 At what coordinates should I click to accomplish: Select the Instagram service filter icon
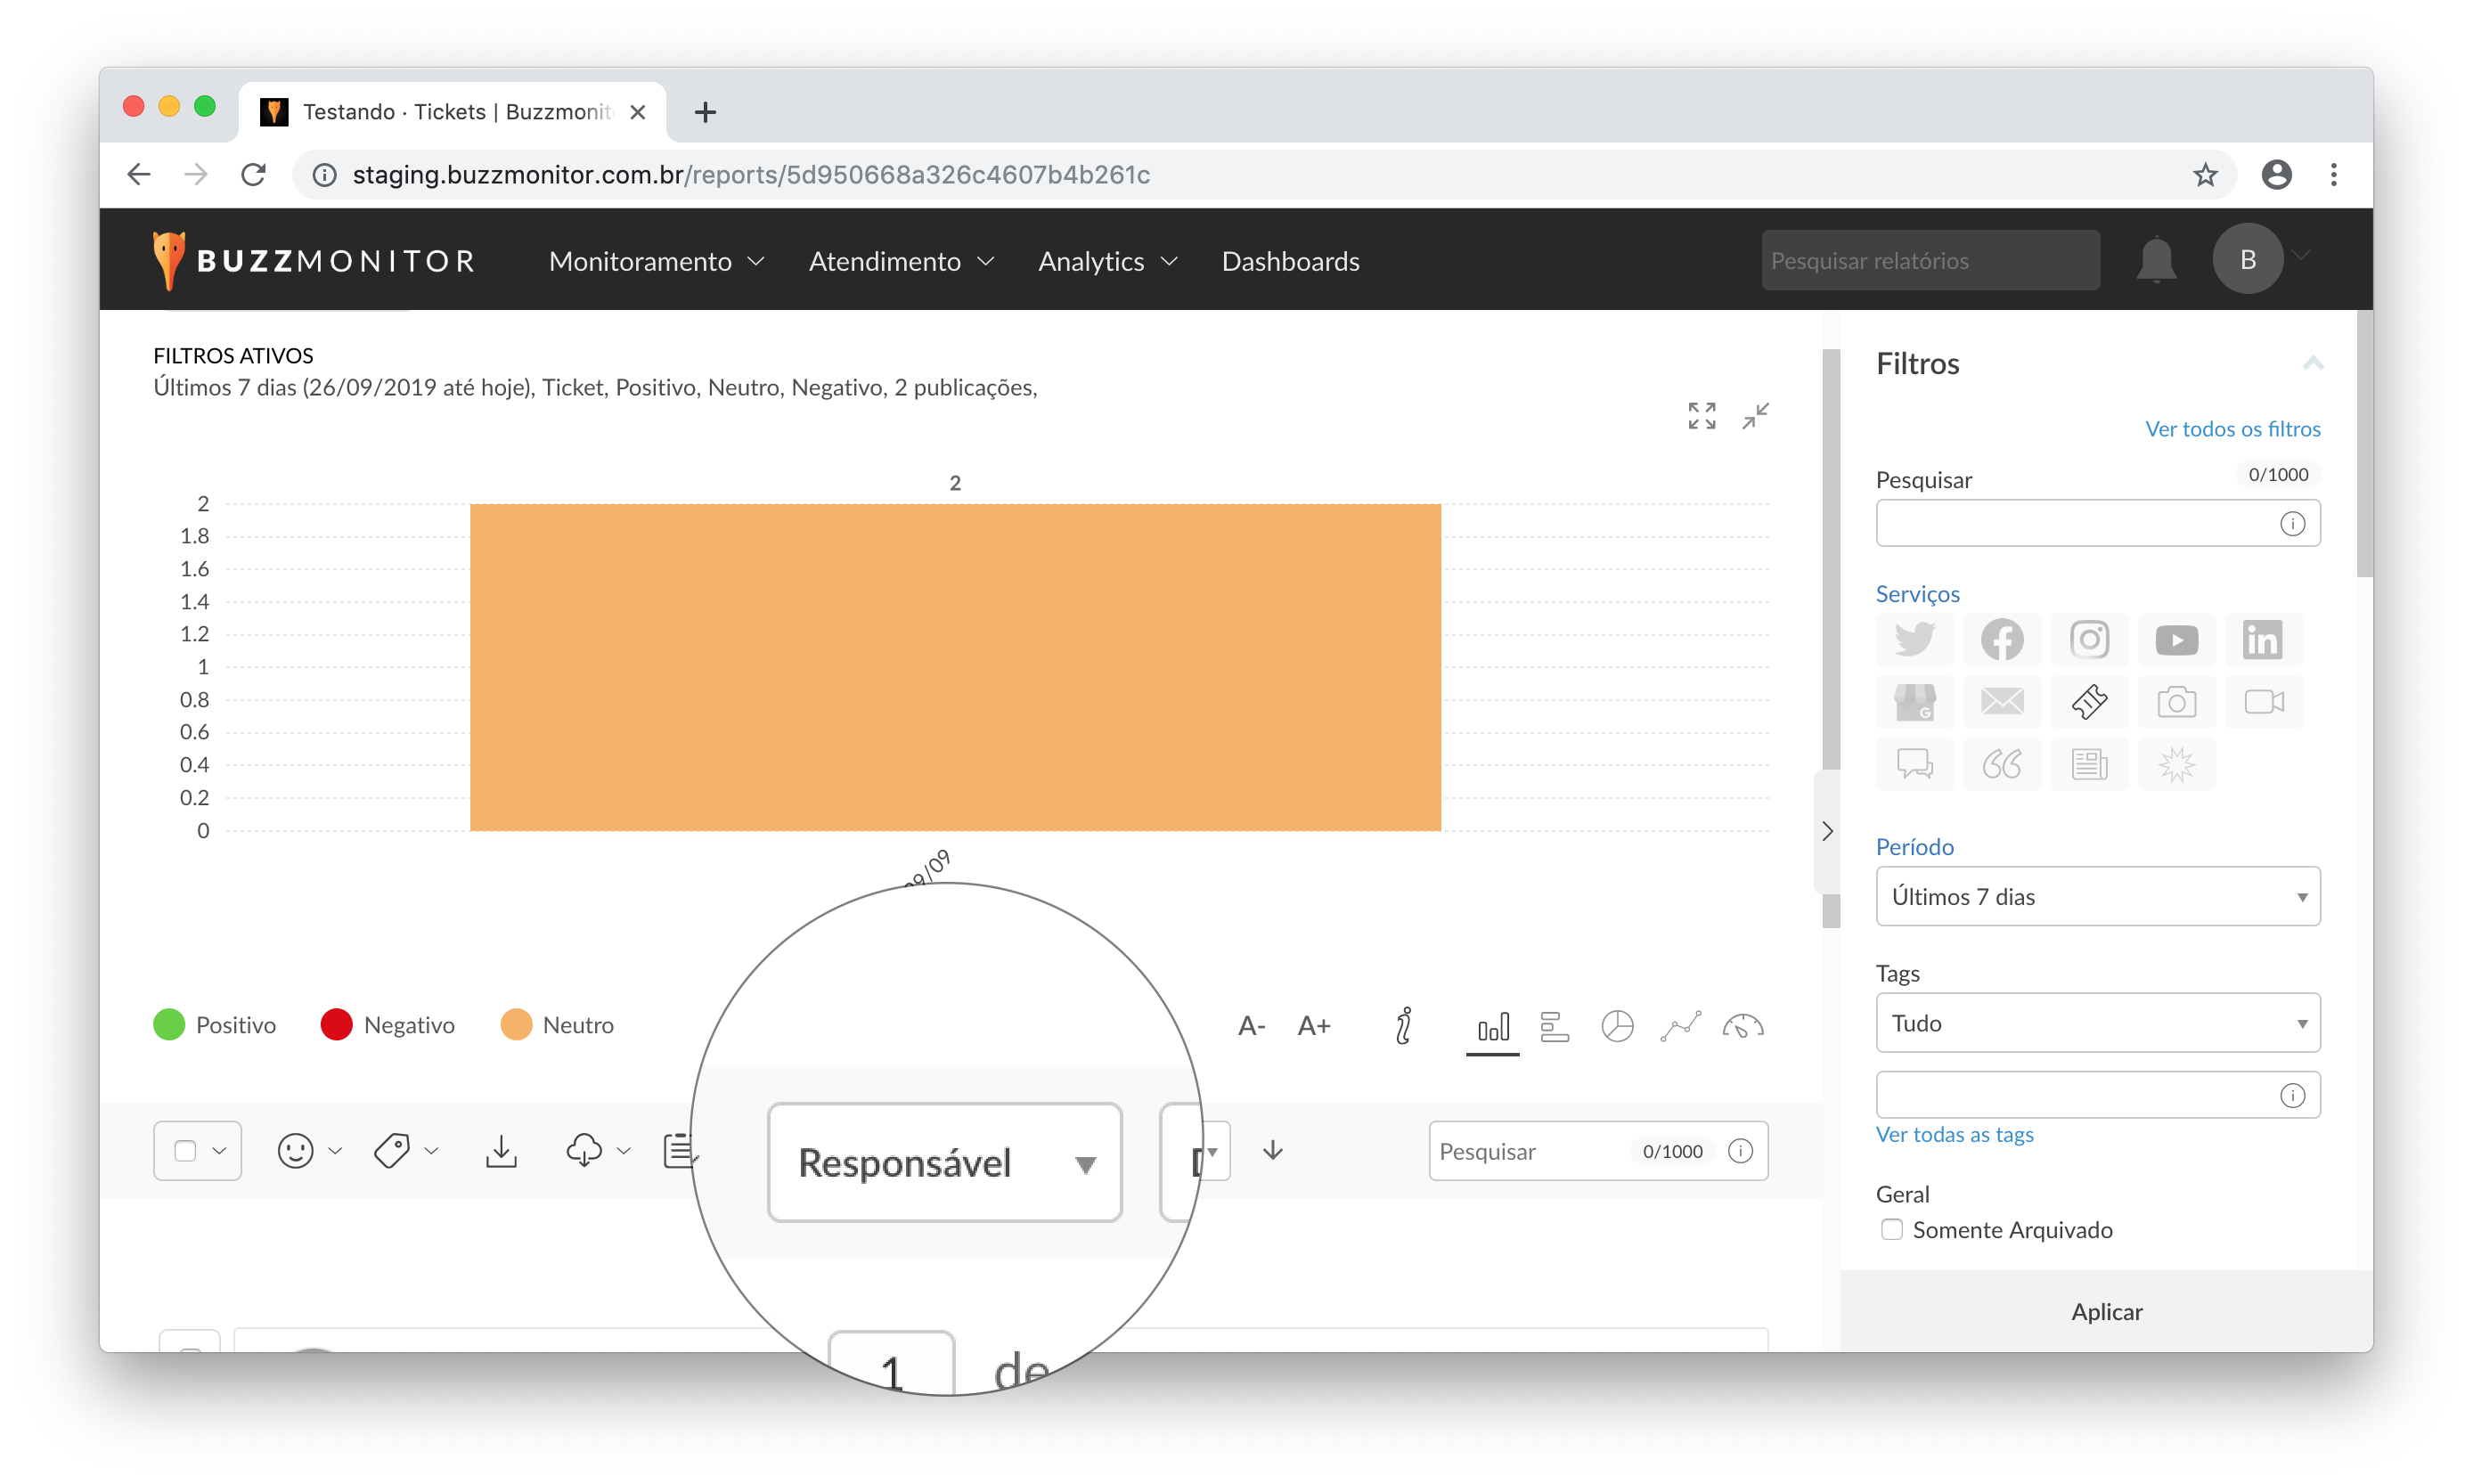2089,640
